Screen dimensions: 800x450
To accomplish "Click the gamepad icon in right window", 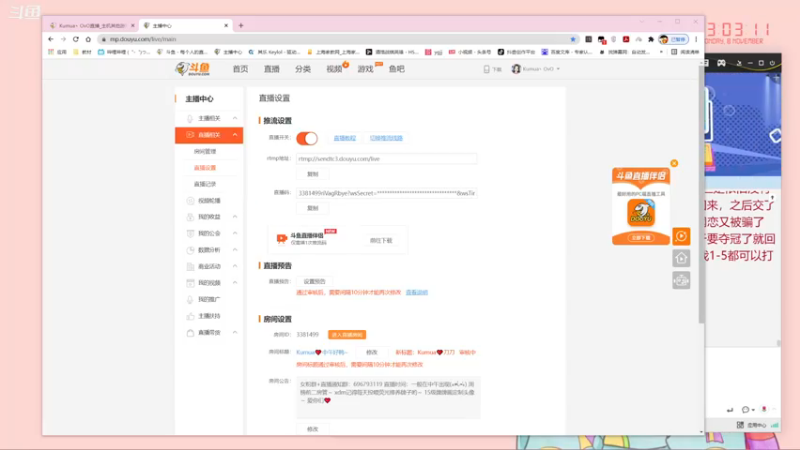I will 721,63.
